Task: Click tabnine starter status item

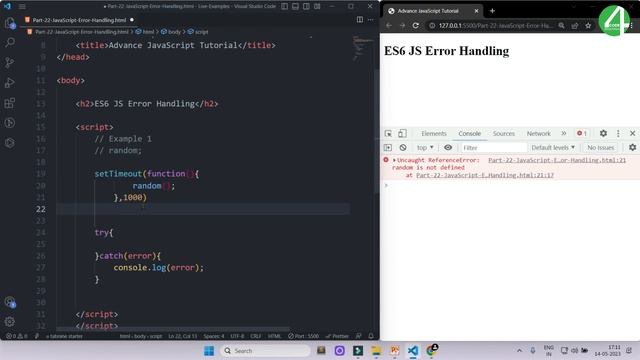Action: point(64,336)
